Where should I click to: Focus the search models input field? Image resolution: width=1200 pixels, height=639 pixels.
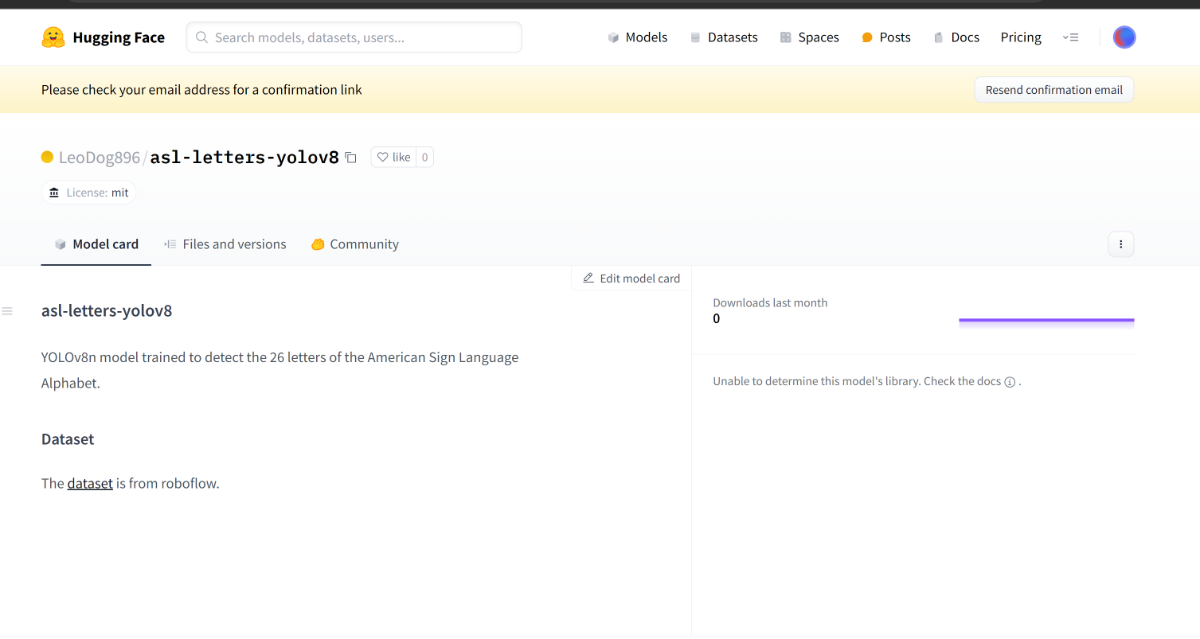[x=354, y=37]
